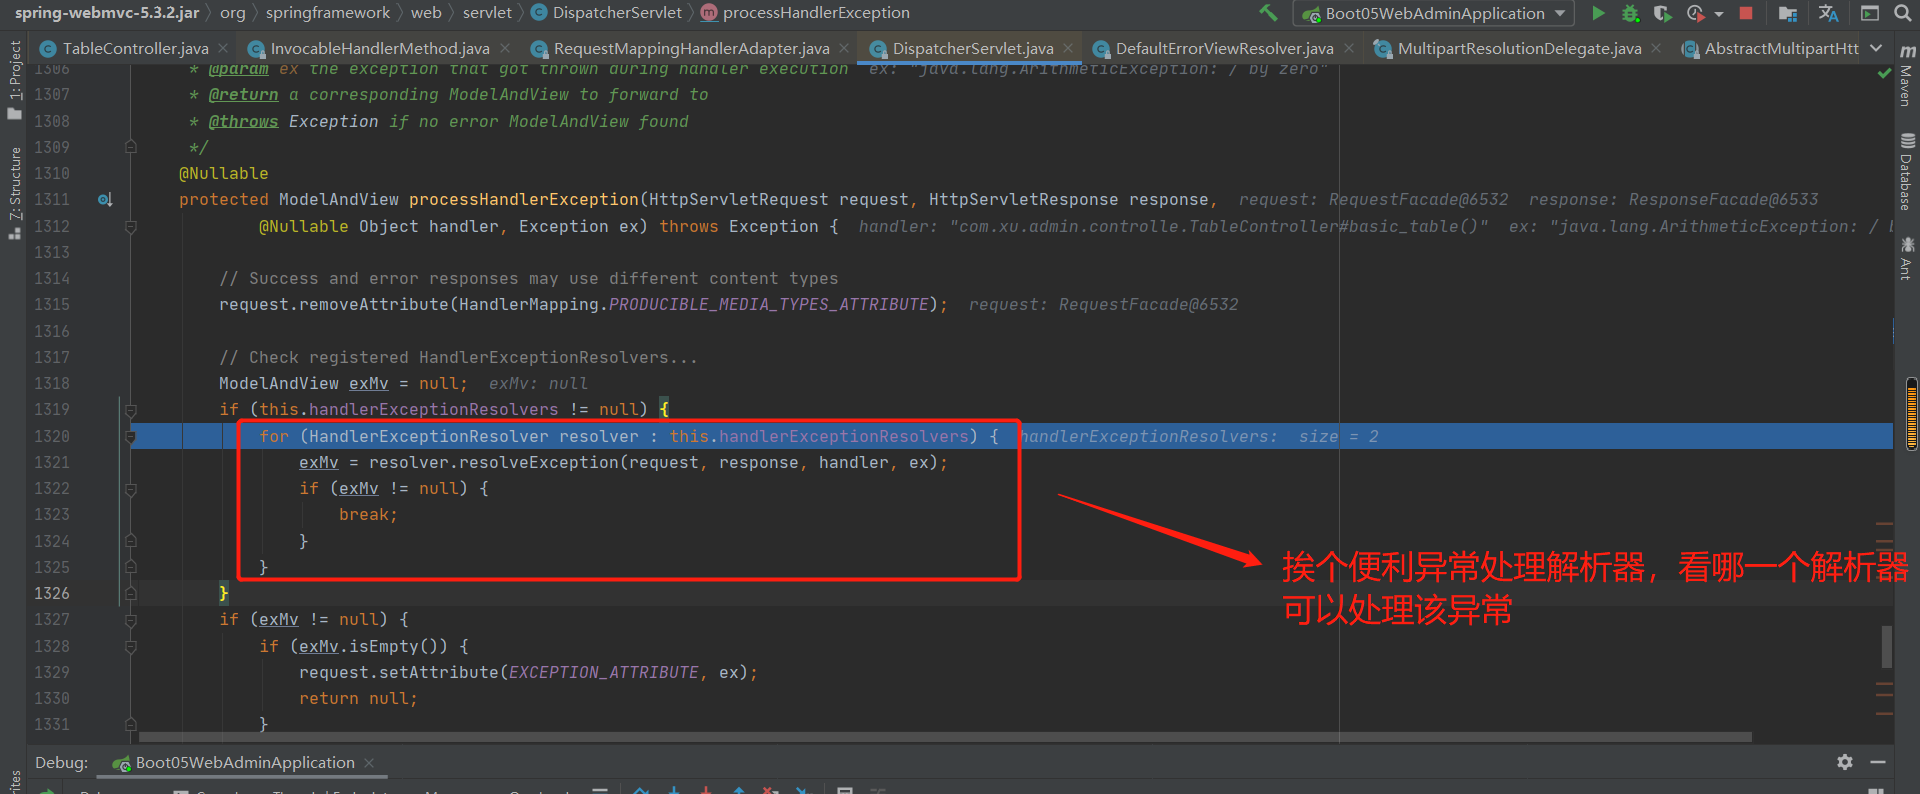Expand the profiler options dropdown arrow

[x=1719, y=14]
